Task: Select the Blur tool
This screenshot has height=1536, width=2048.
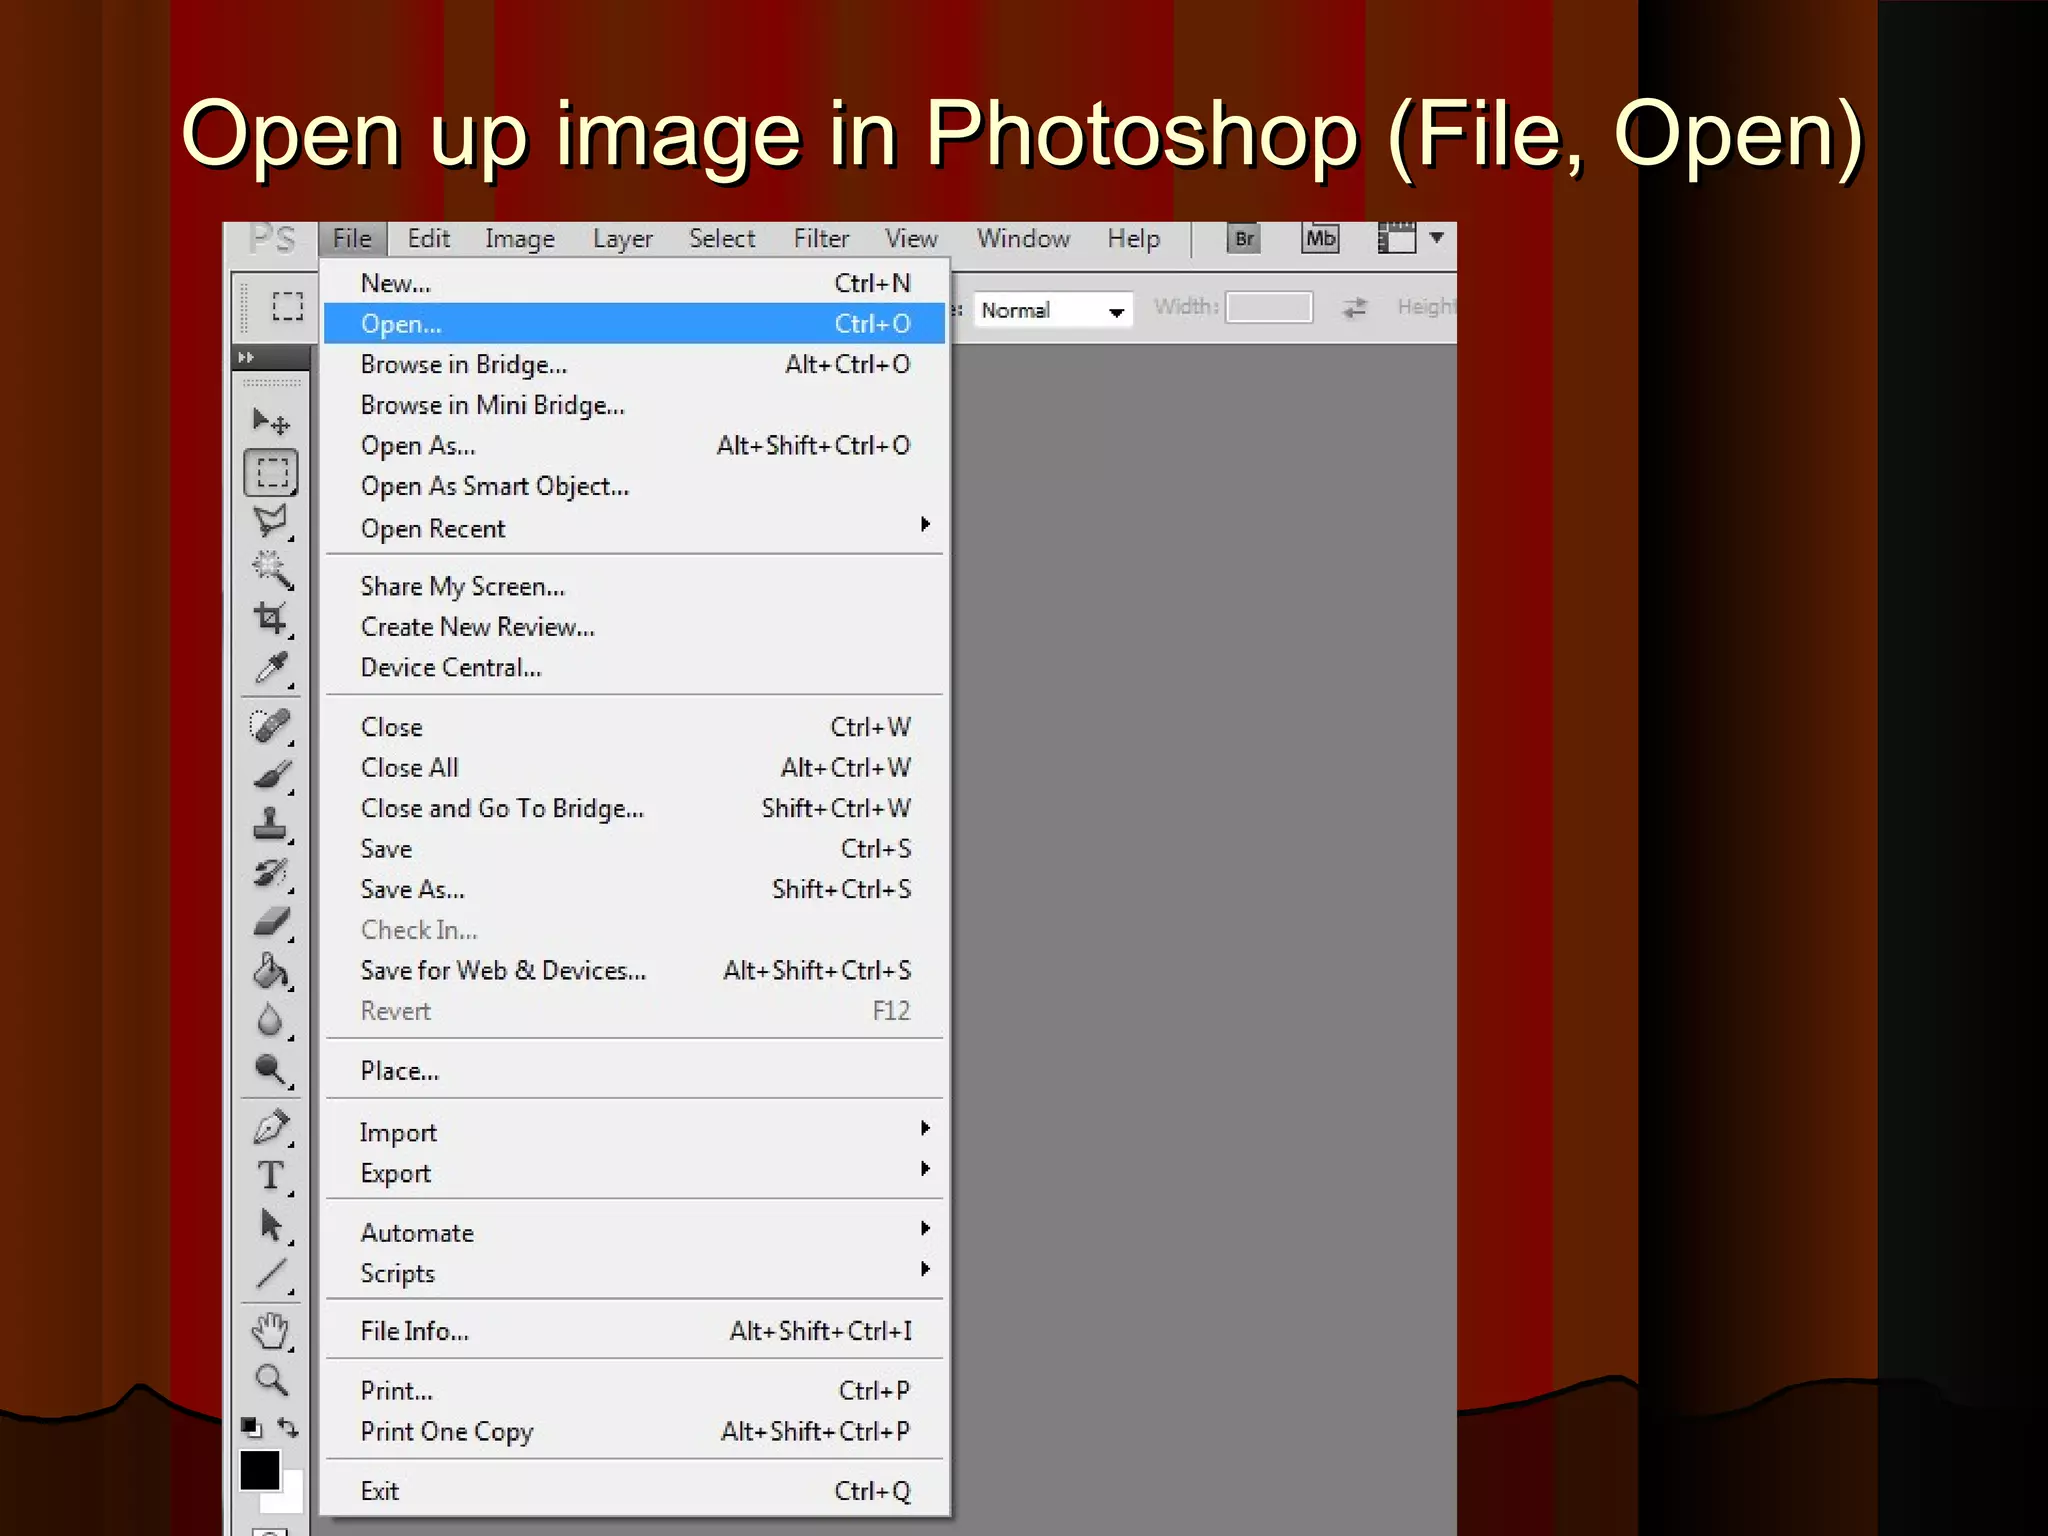Action: coord(271,1020)
